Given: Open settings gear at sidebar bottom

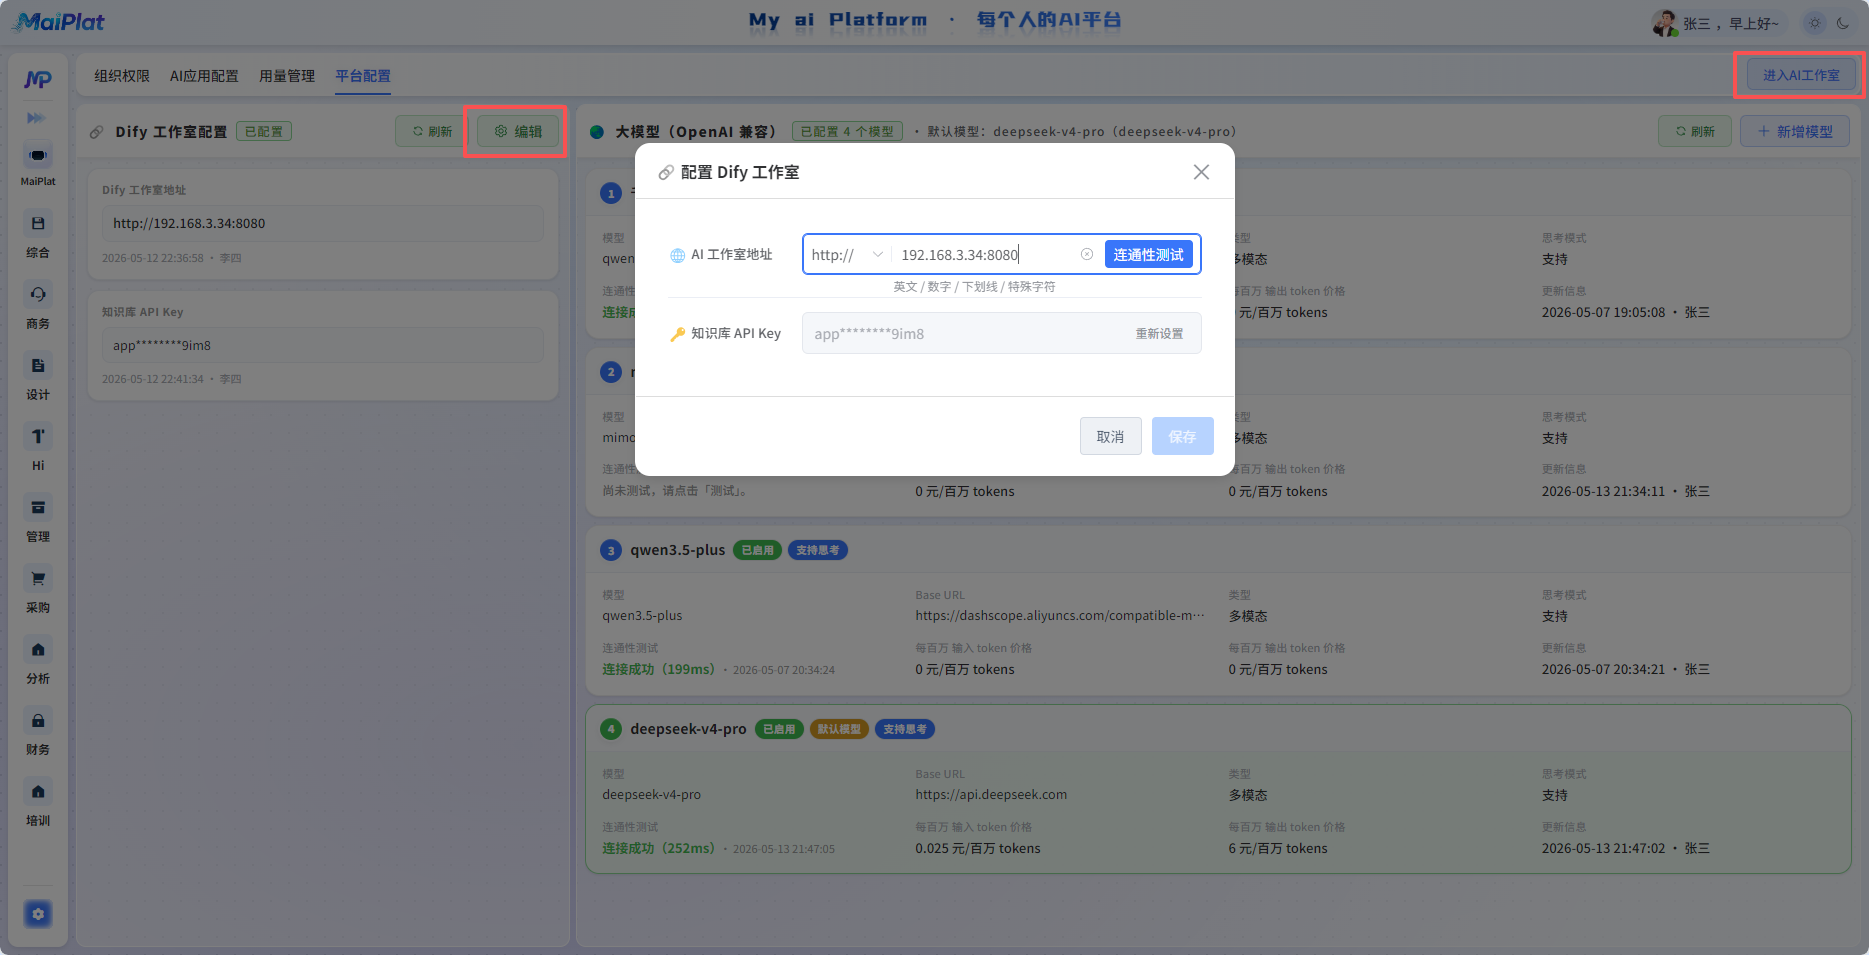Looking at the screenshot, I should coord(38,914).
